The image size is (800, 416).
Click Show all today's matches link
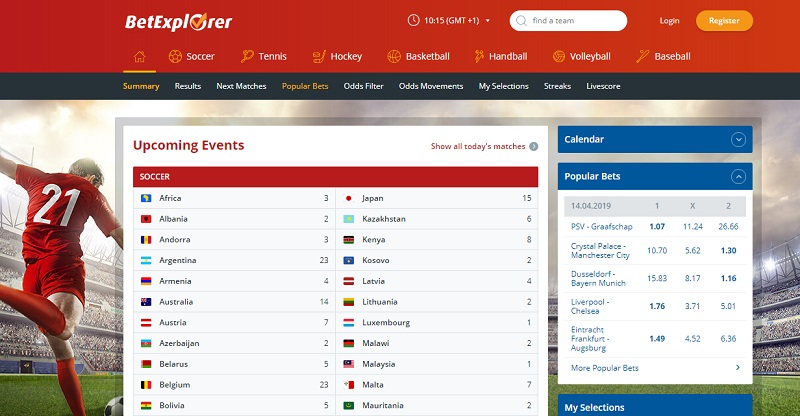[478, 146]
